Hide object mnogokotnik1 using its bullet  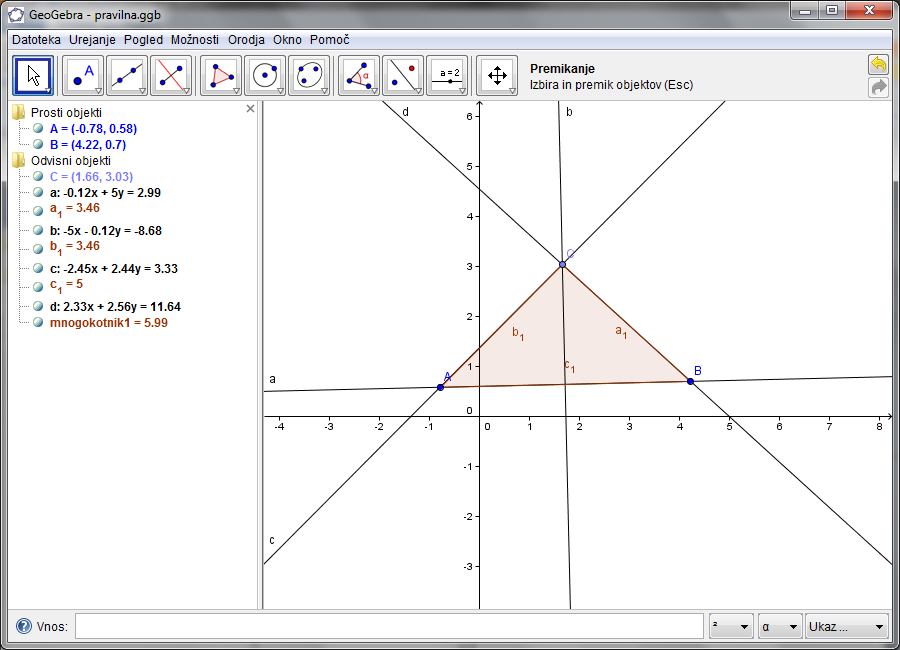[38, 323]
